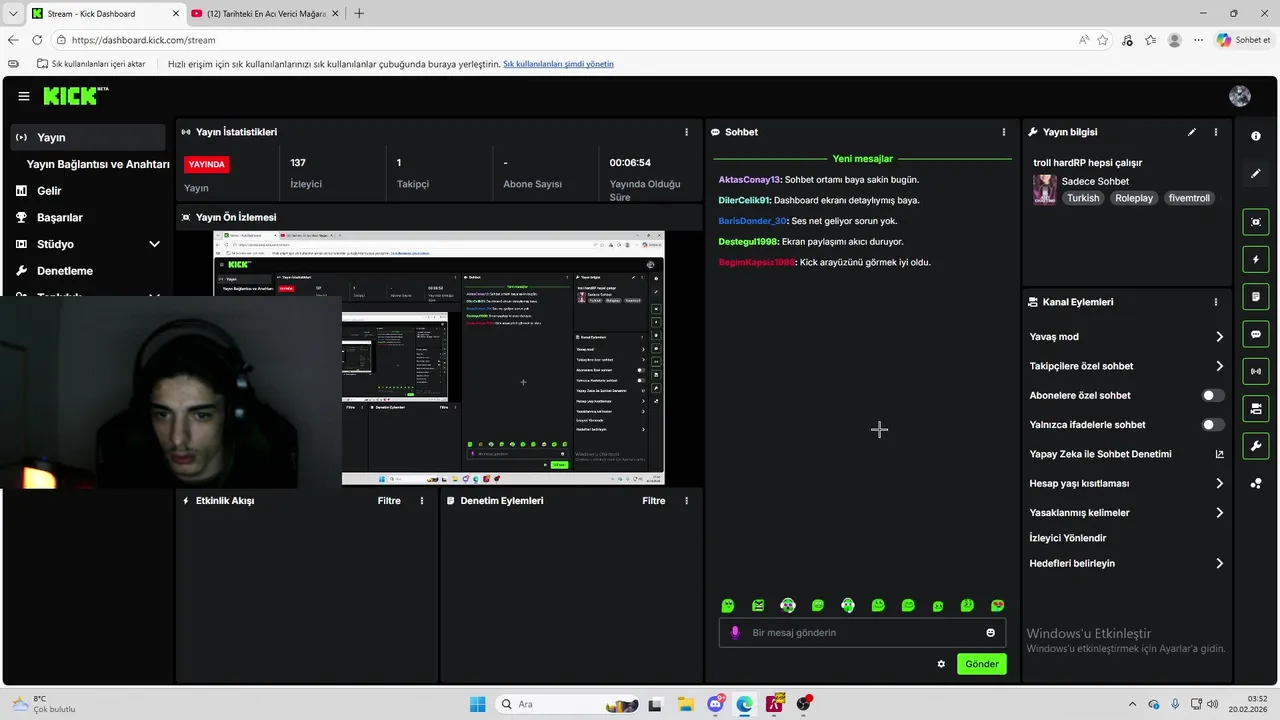Open OBS Studio icon on taskbar
This screenshot has height=720, width=1280.
803,704
